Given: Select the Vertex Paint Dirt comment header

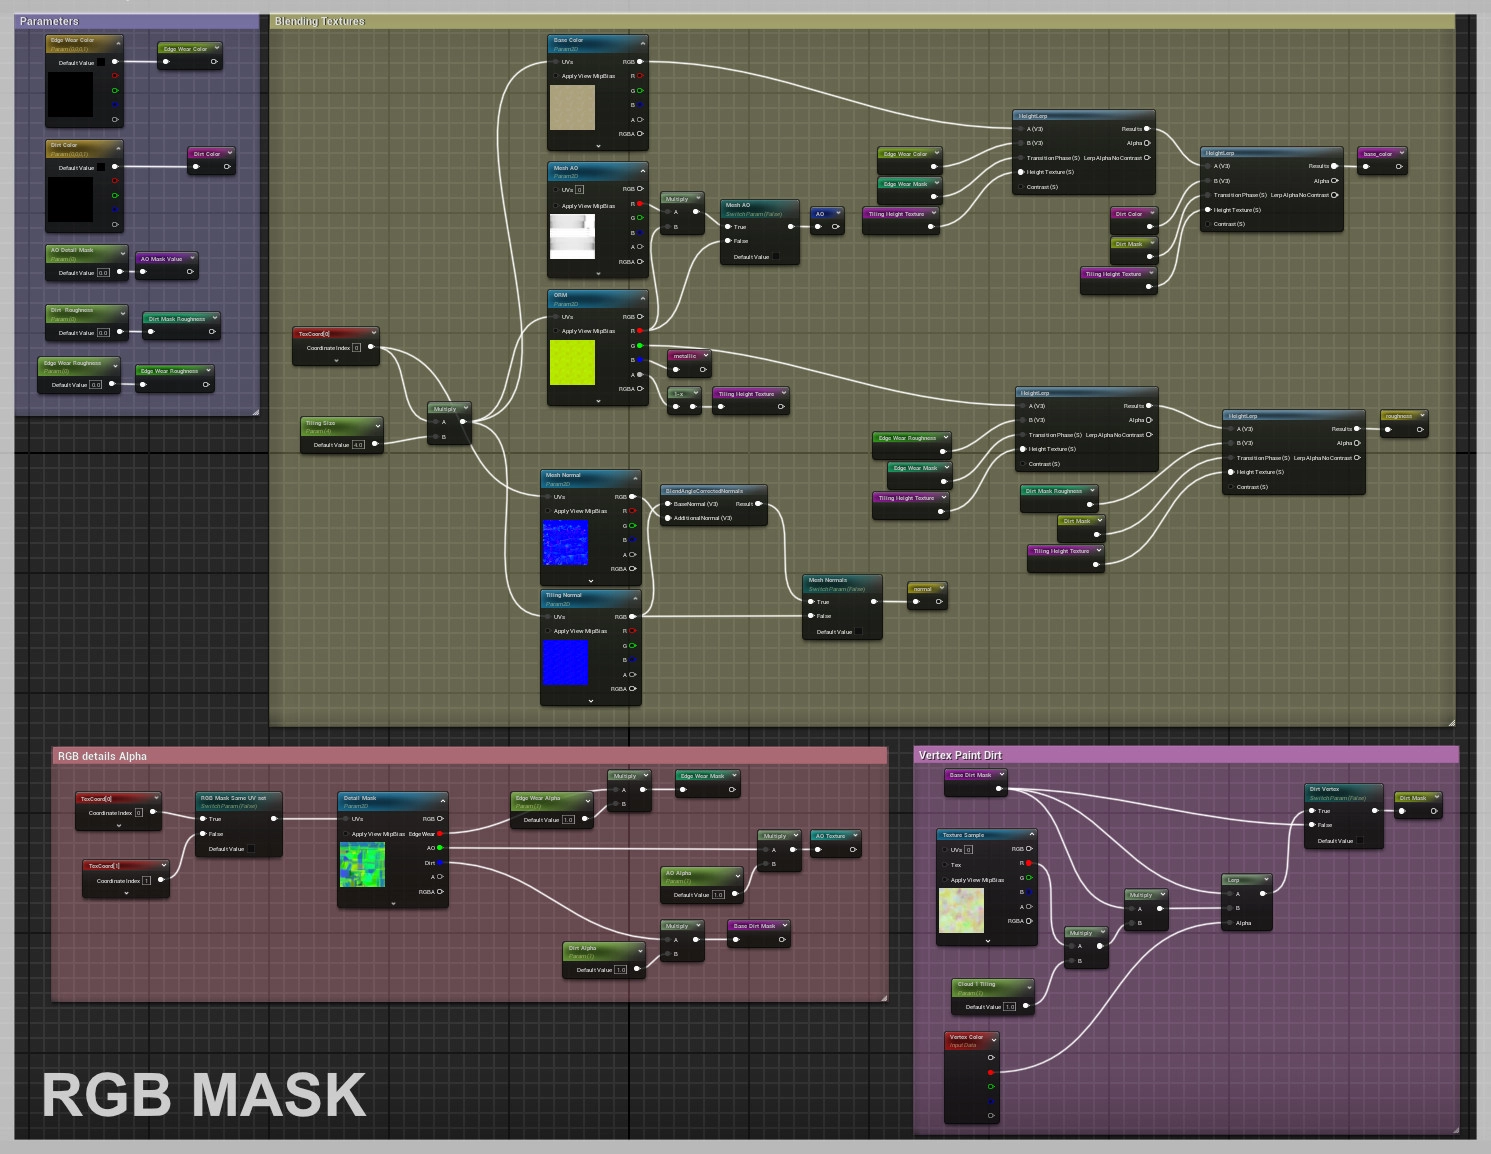Looking at the screenshot, I should 960,755.
